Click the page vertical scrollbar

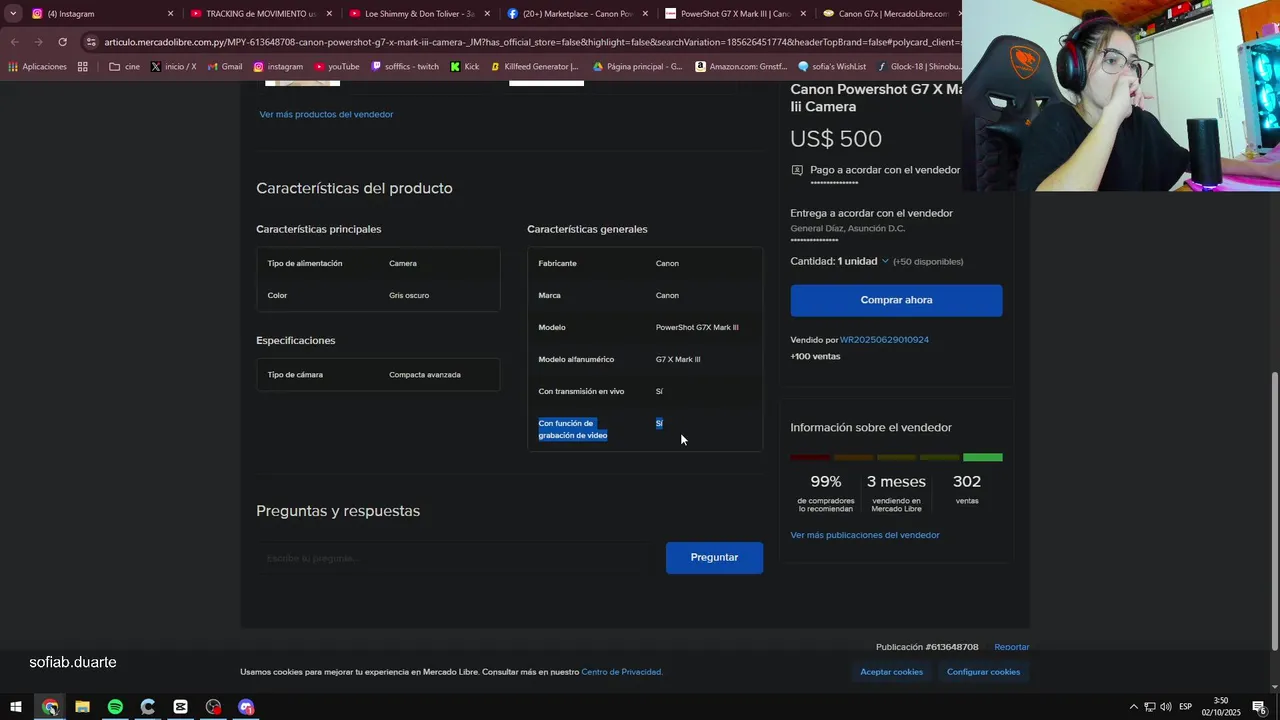pos(1274,510)
